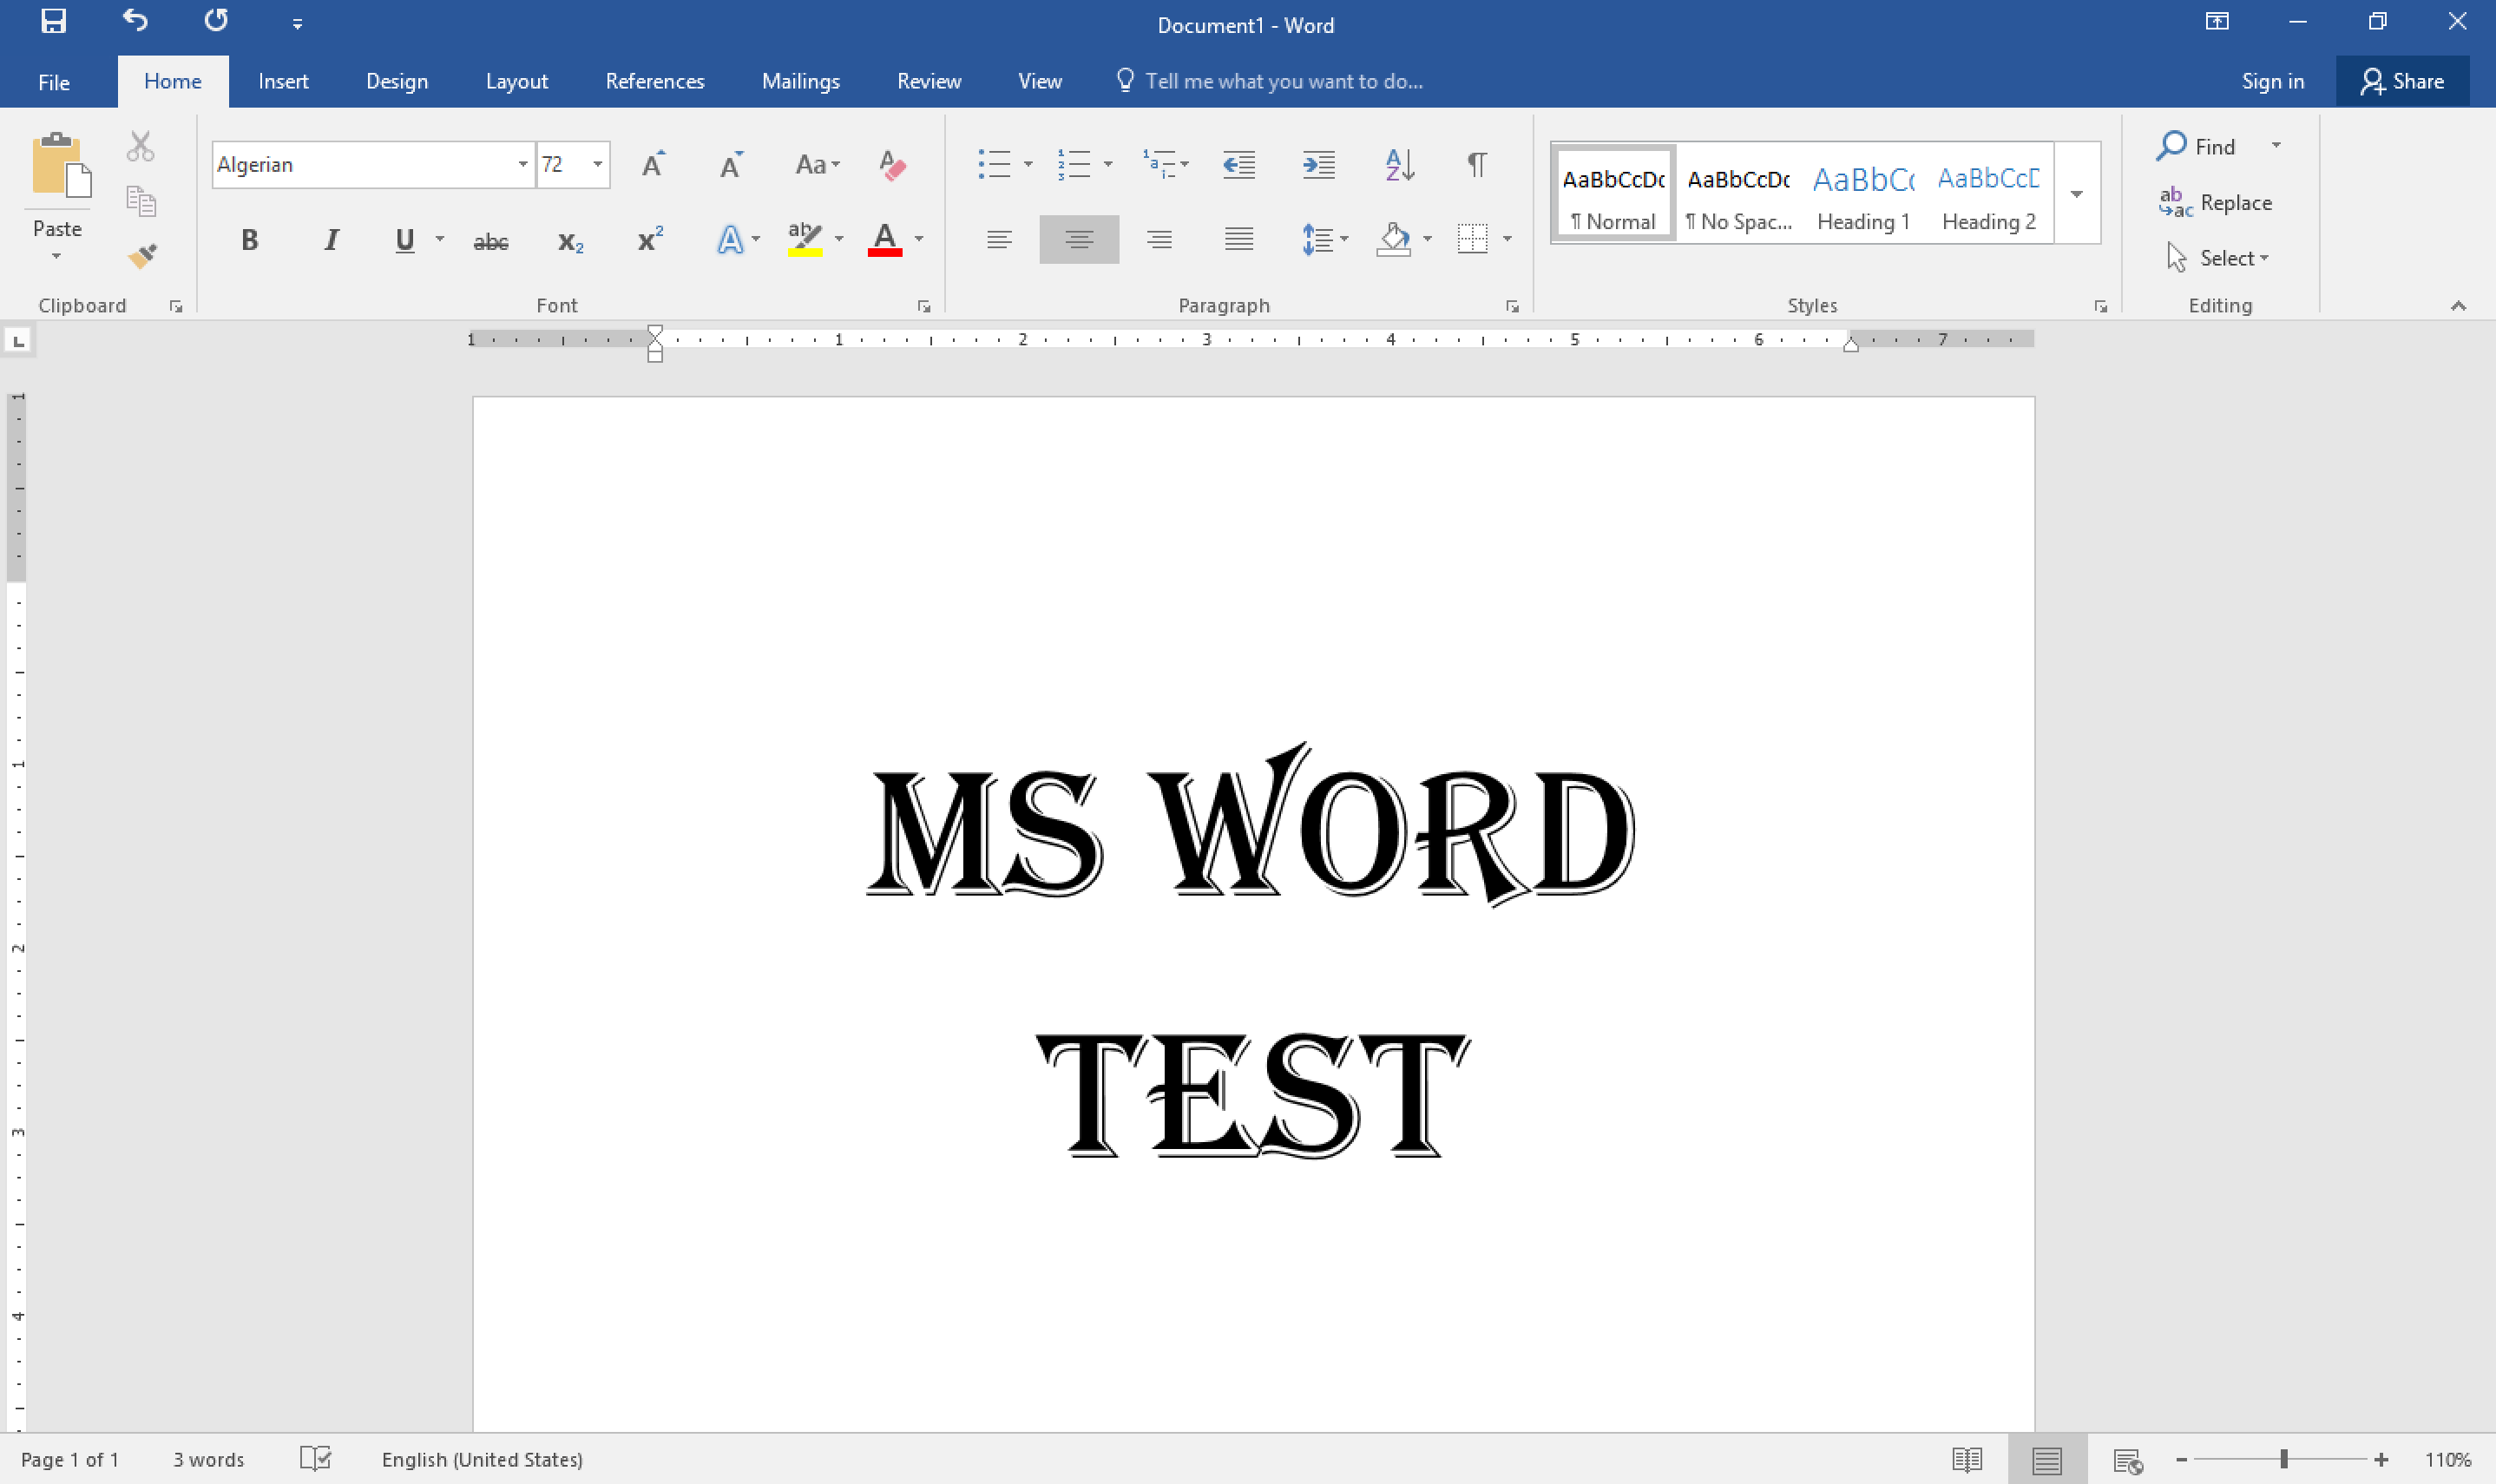
Task: Open the Change Case dropdown
Action: [x=818, y=164]
